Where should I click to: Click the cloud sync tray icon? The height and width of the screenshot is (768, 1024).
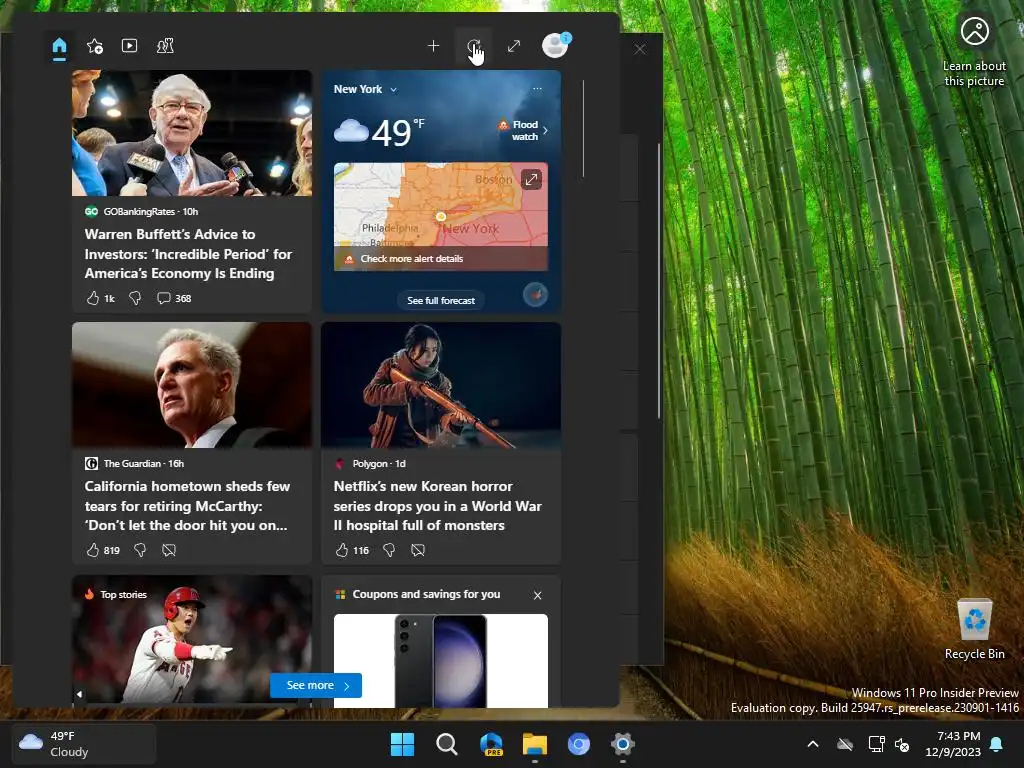[x=845, y=744]
